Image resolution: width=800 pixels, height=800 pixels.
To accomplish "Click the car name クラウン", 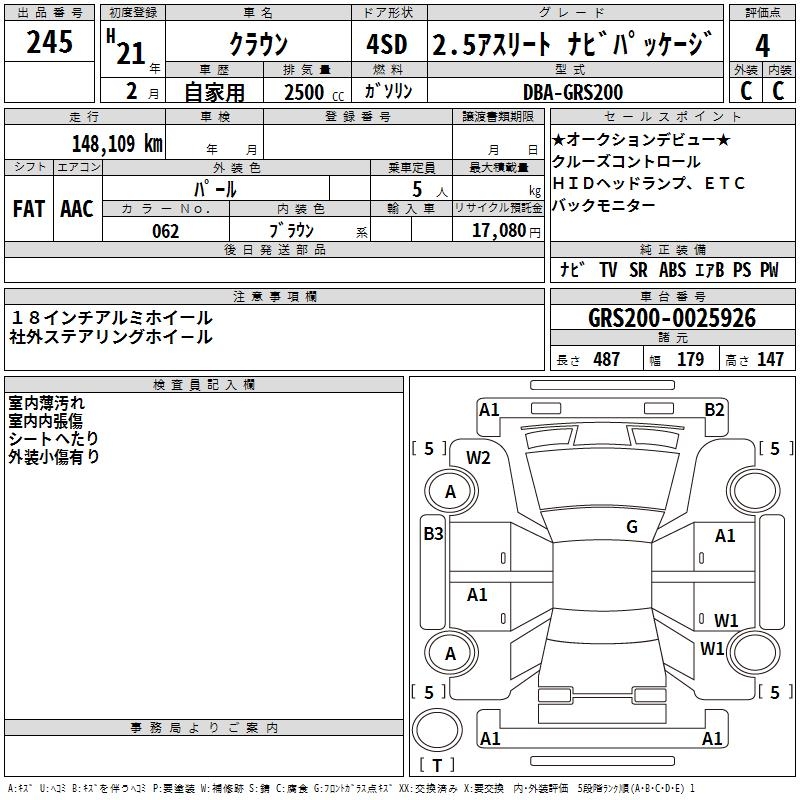I will click(x=258, y=44).
